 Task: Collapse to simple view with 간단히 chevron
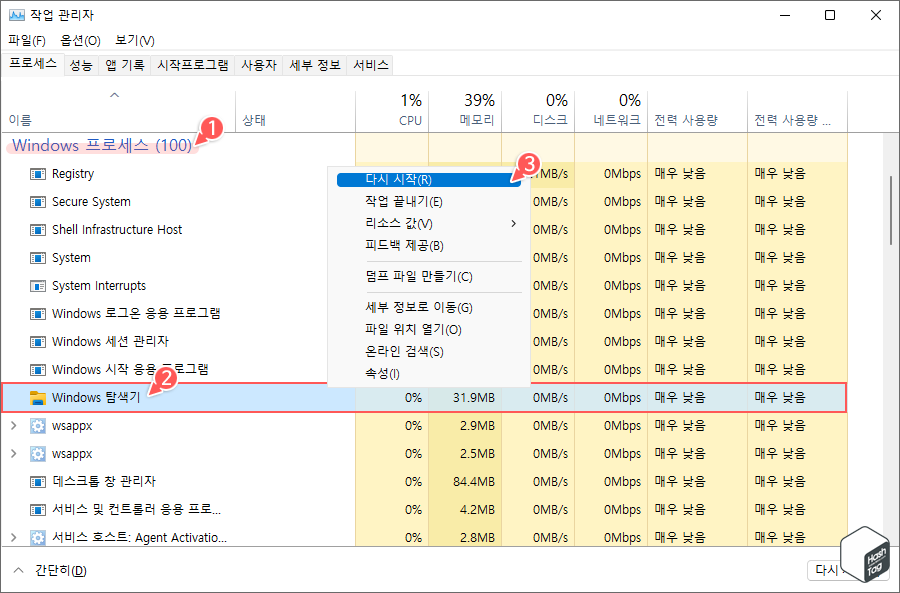coord(18,571)
